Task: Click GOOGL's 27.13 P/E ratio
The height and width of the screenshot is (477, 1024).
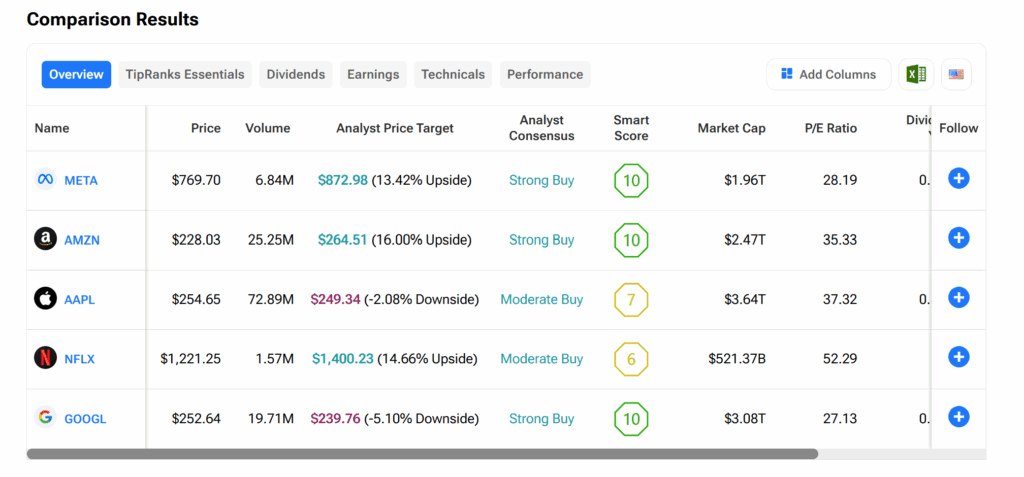Action: click(840, 418)
